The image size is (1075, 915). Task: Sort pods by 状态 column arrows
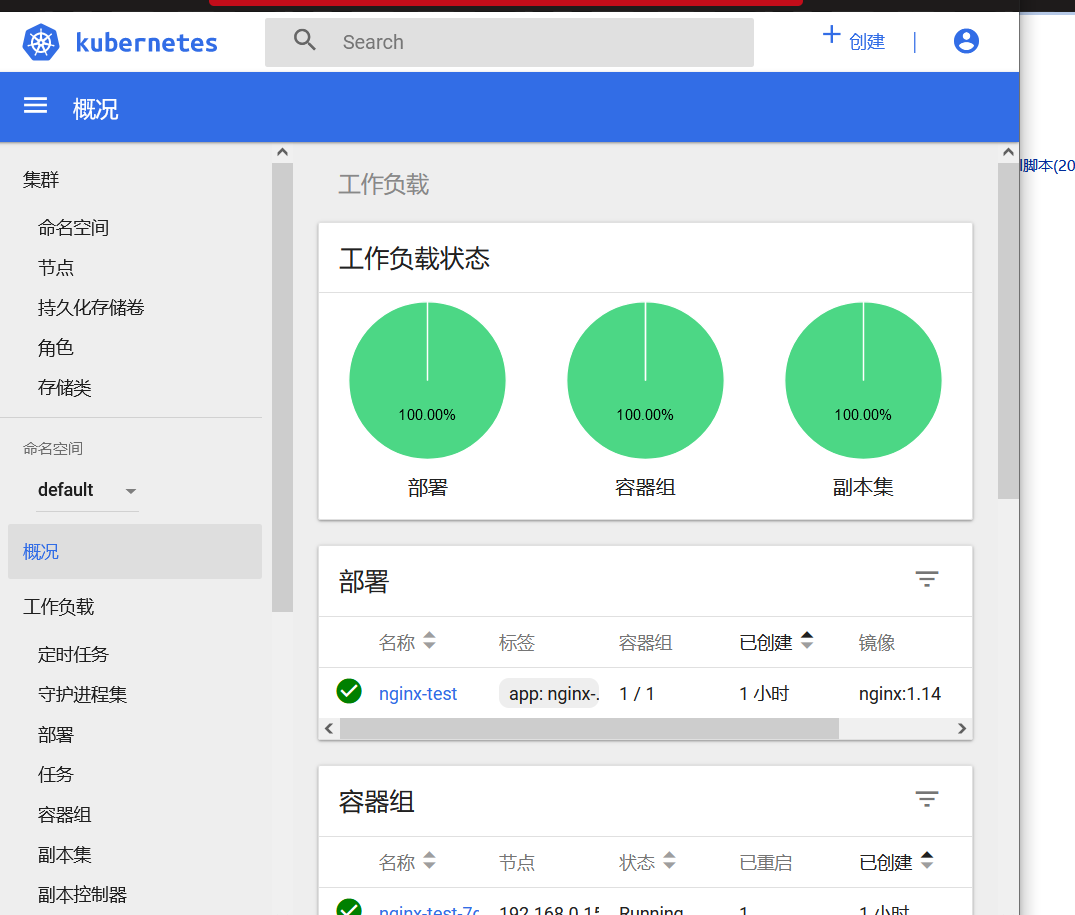pos(669,860)
